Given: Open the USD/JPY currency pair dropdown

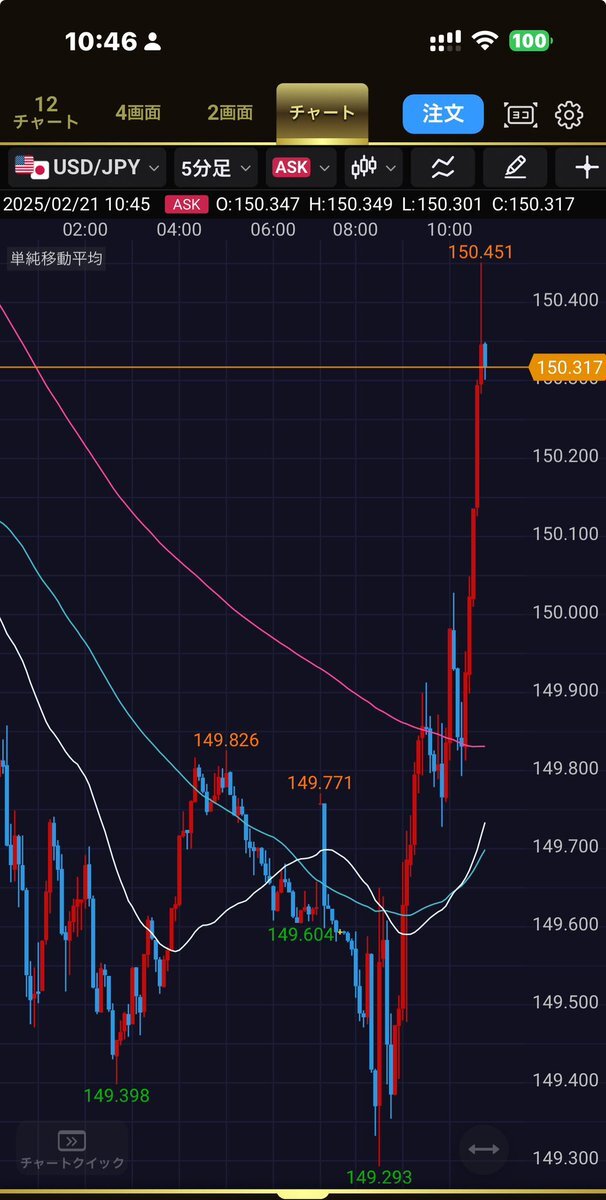Looking at the screenshot, I should (x=90, y=167).
